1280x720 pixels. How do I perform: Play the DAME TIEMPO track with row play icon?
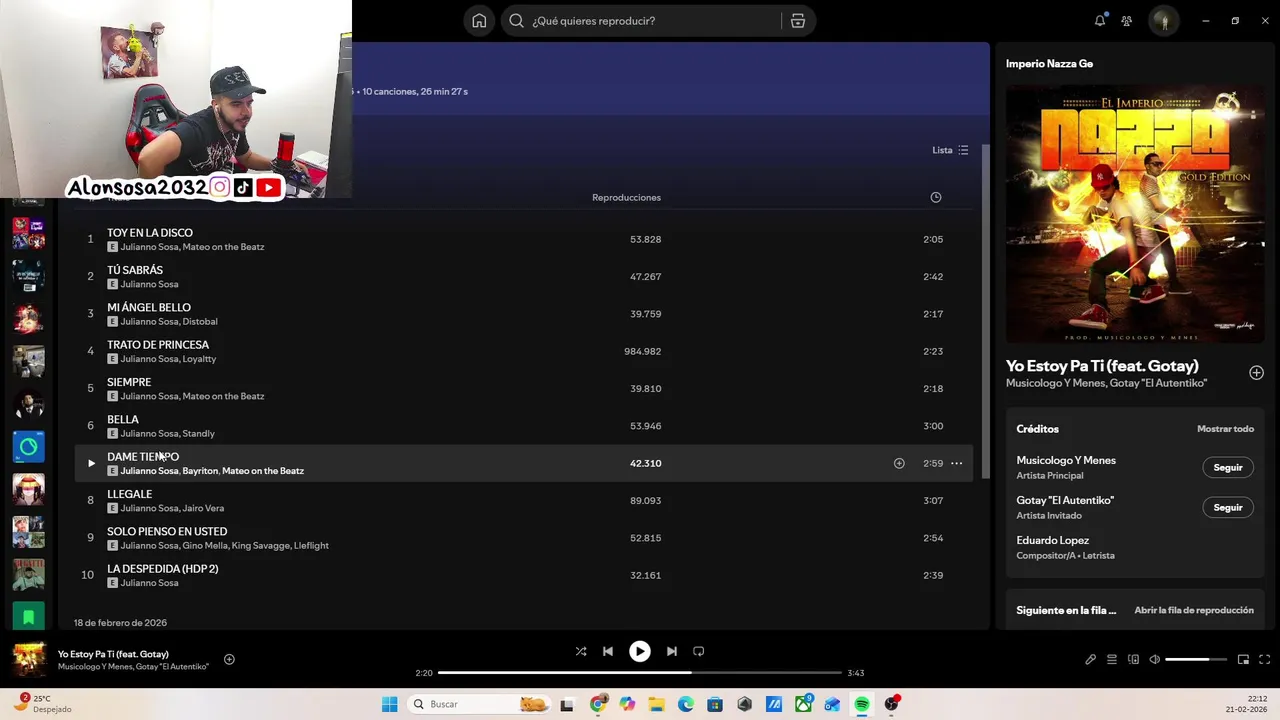pyautogui.click(x=91, y=463)
